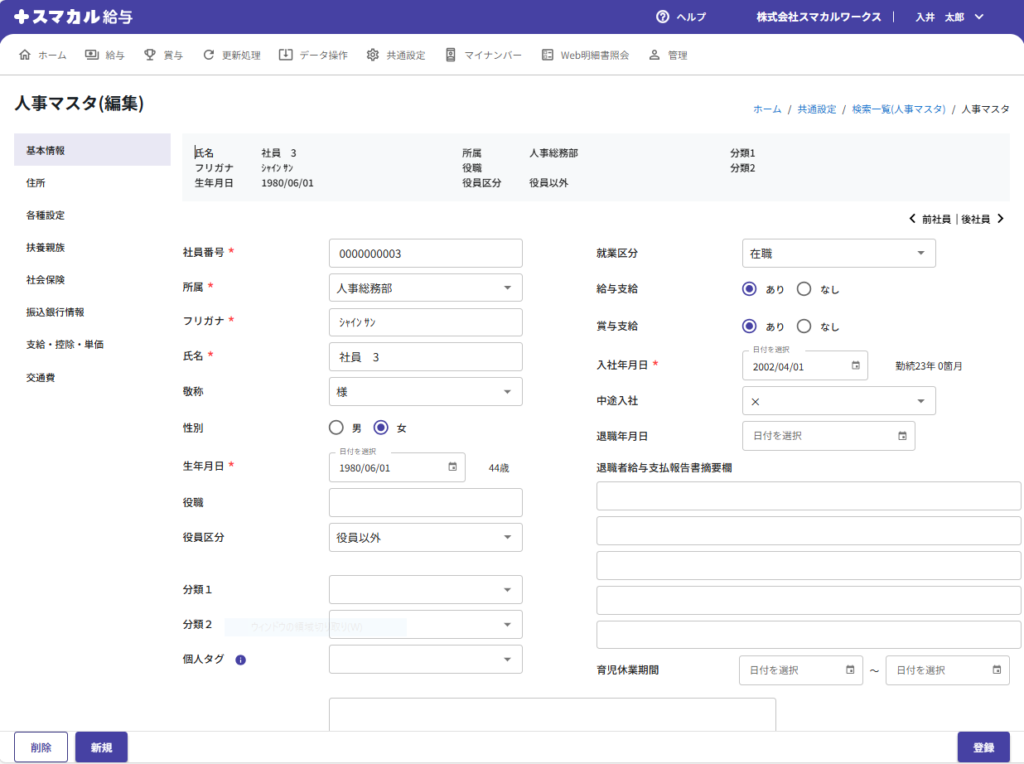
Task: Click the help question mark icon
Action: (662, 17)
